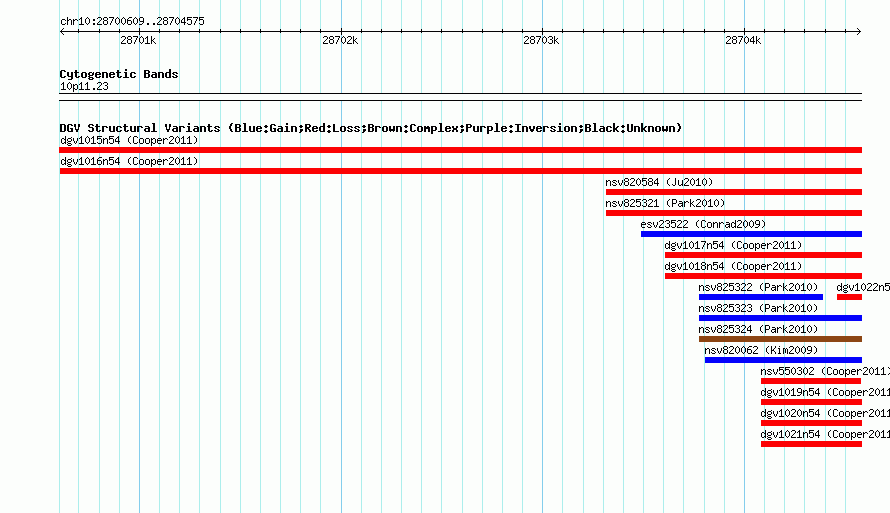The image size is (890, 513).
Task: Select the nsv820584 (Ju2010) variant bar
Action: tap(733, 192)
